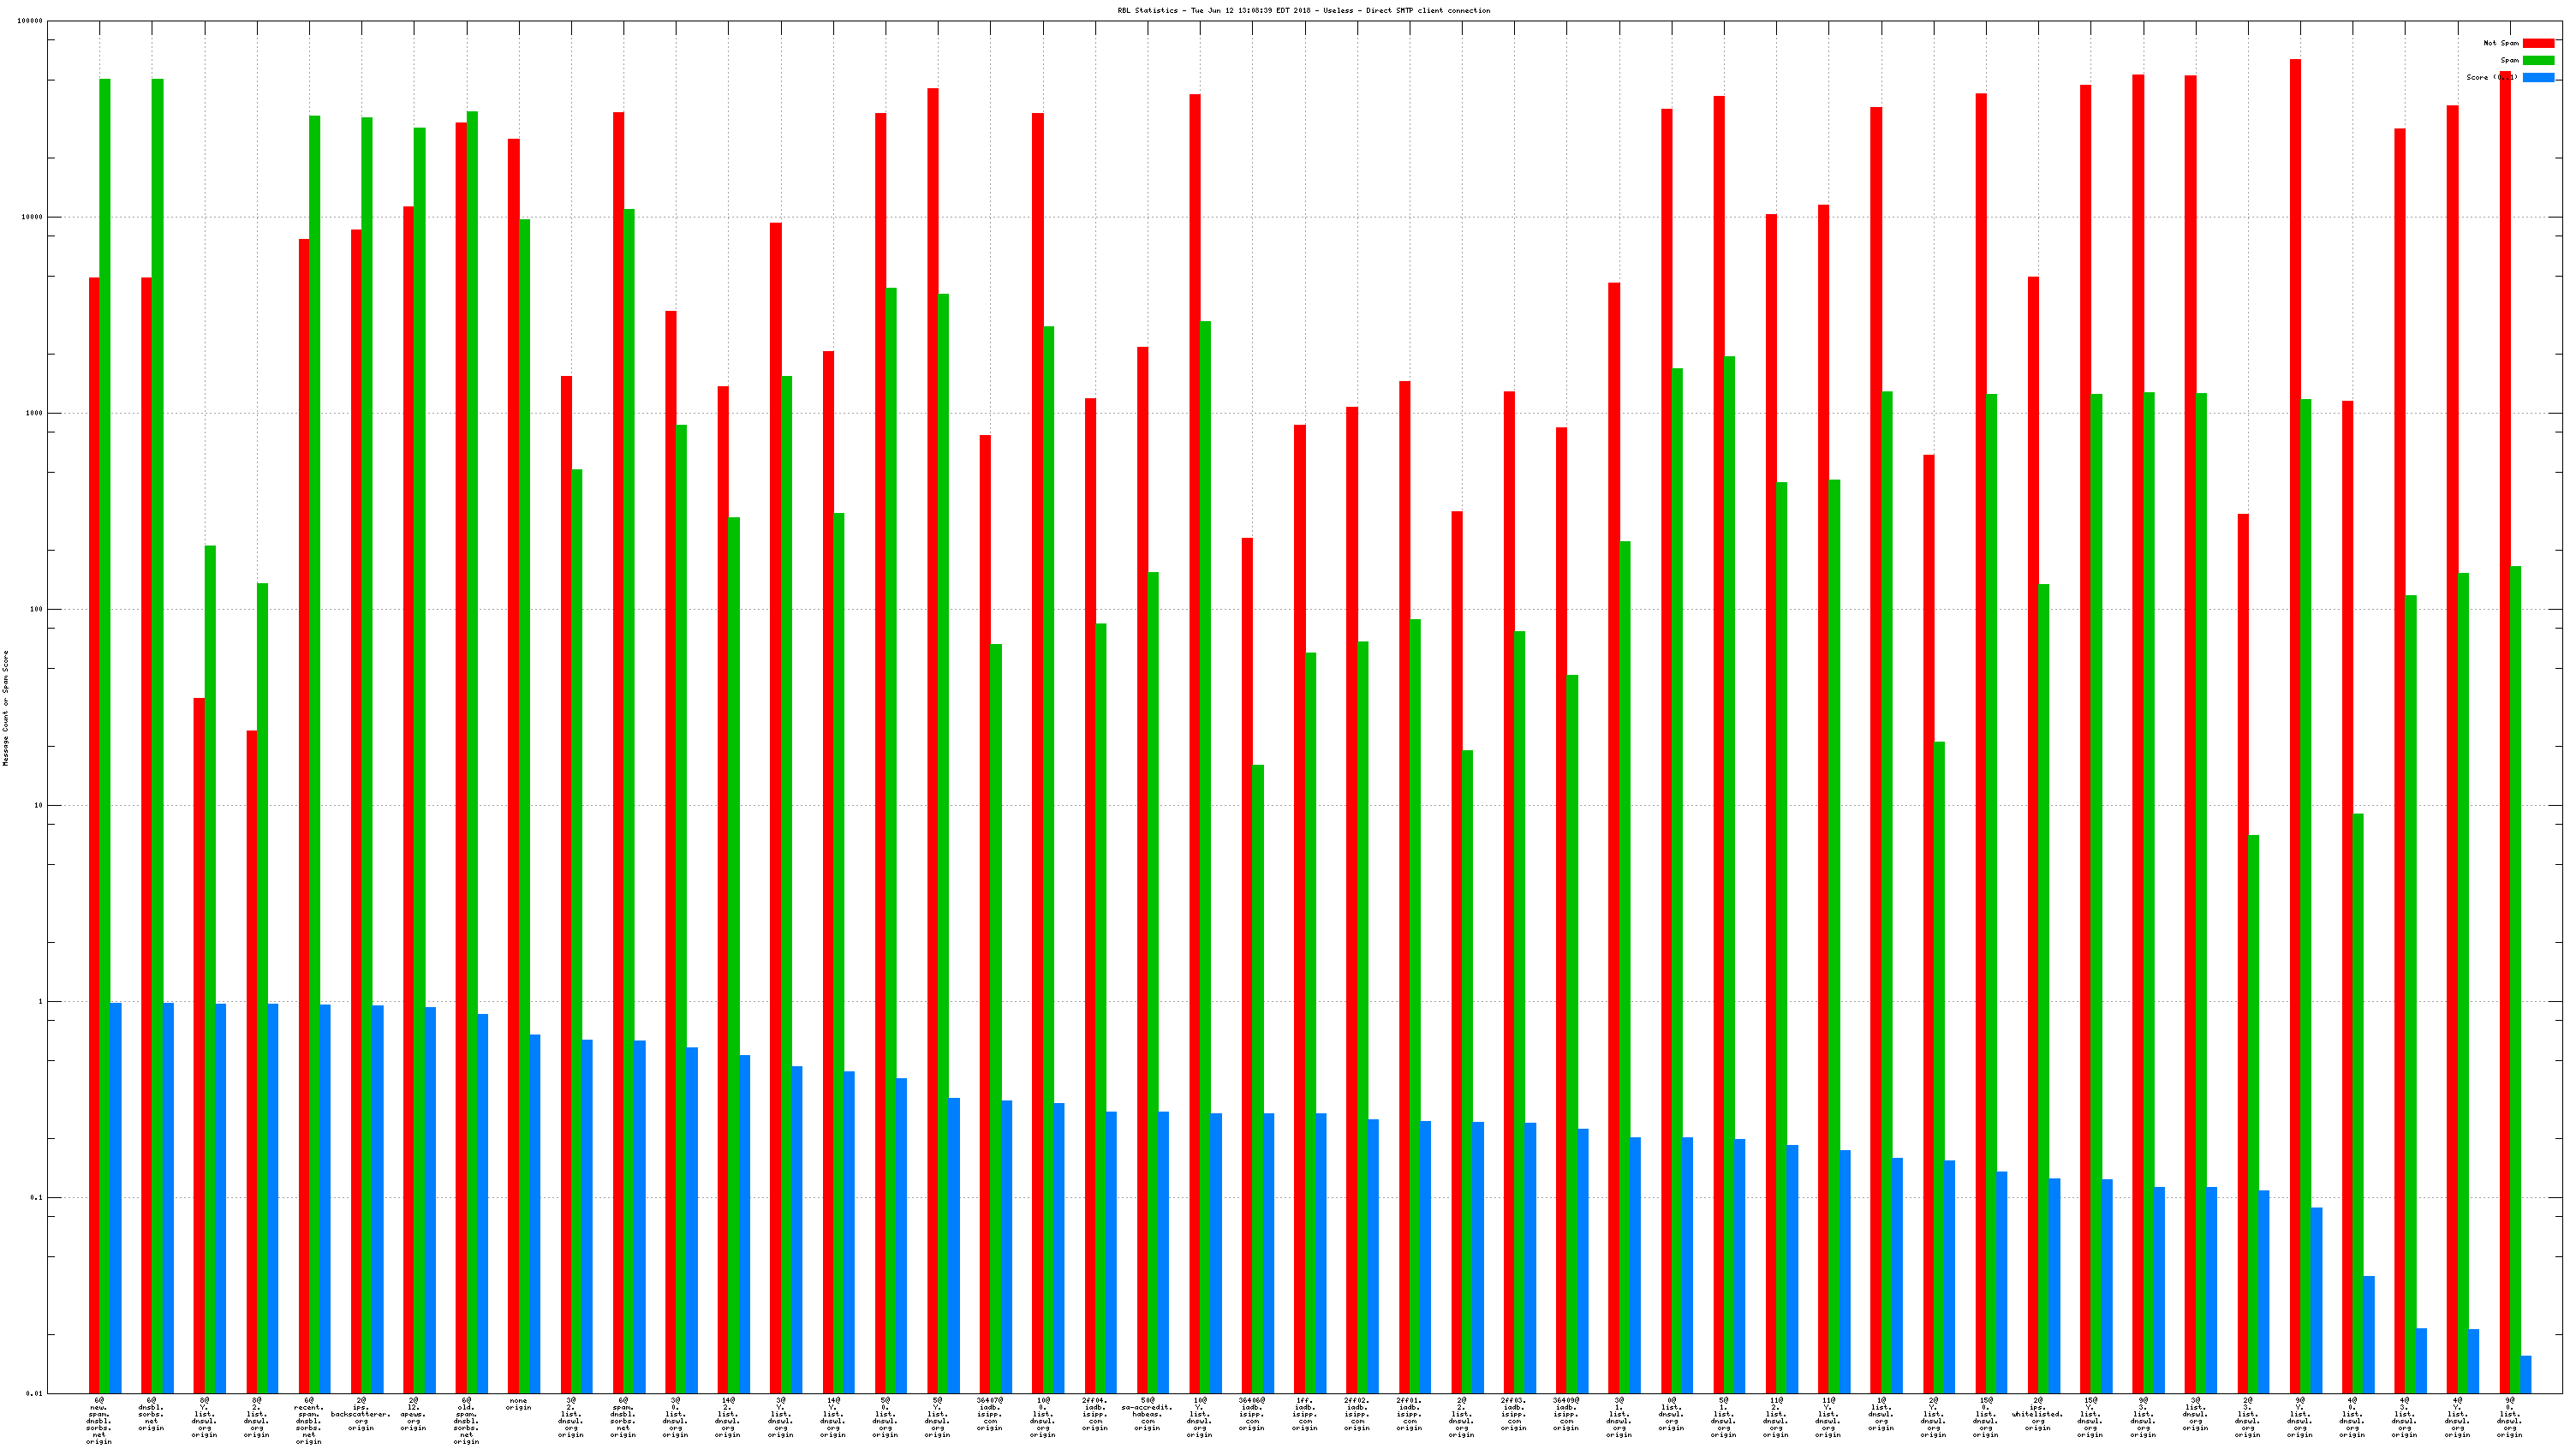Click the 'Not Spam' legend label text
The width and height of the screenshot is (2576, 1449).
(2501, 43)
